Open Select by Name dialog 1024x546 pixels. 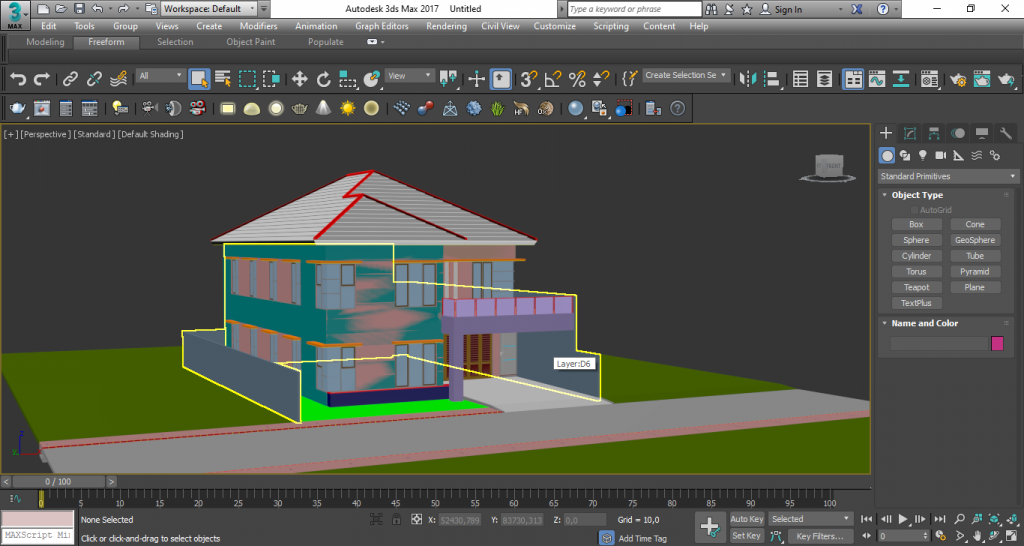click(223, 79)
